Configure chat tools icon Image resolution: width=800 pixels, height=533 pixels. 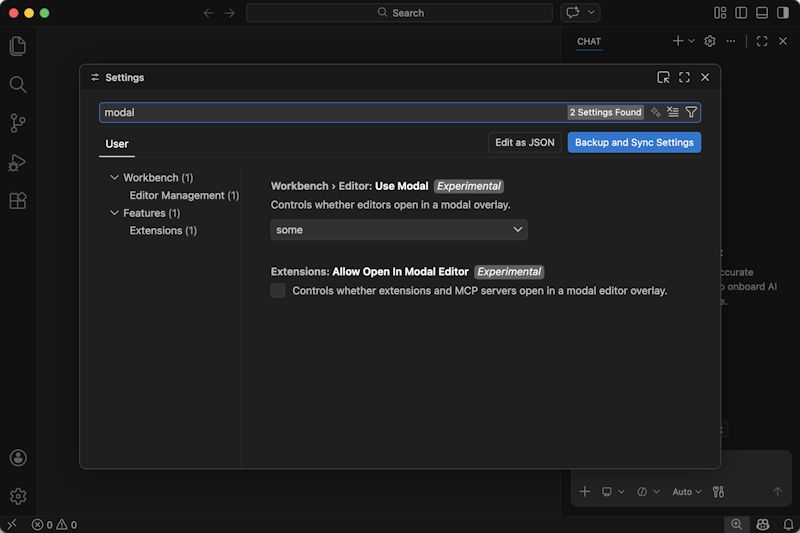(x=718, y=492)
